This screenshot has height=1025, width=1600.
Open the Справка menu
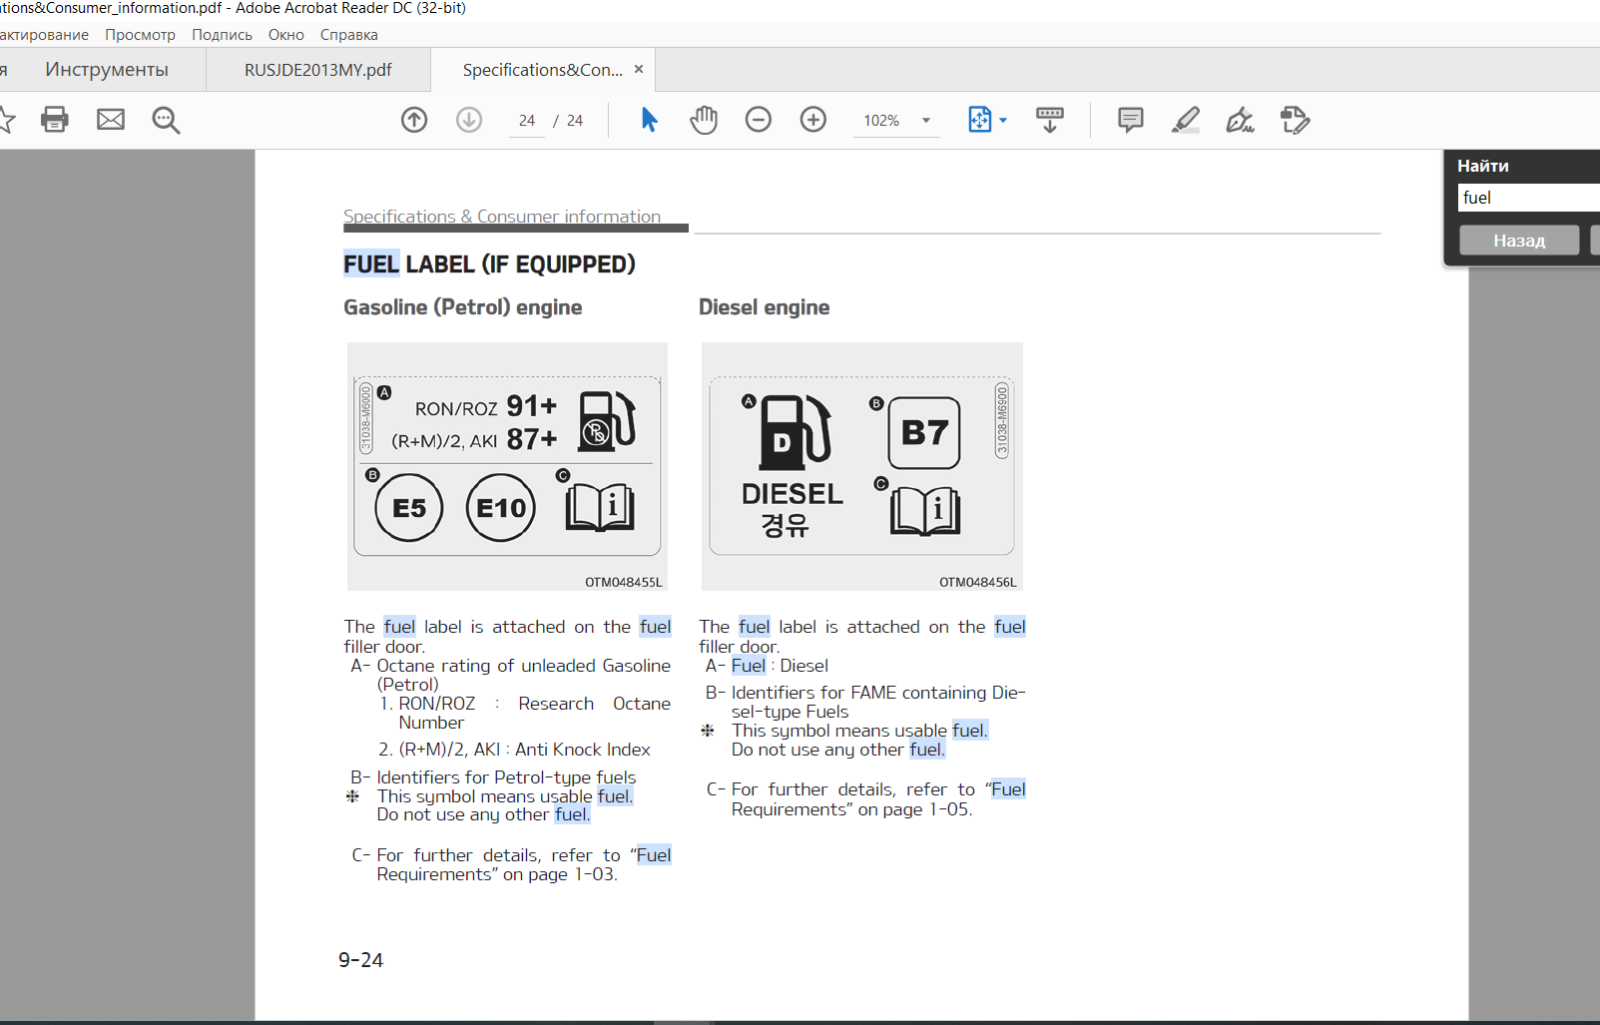(x=349, y=34)
